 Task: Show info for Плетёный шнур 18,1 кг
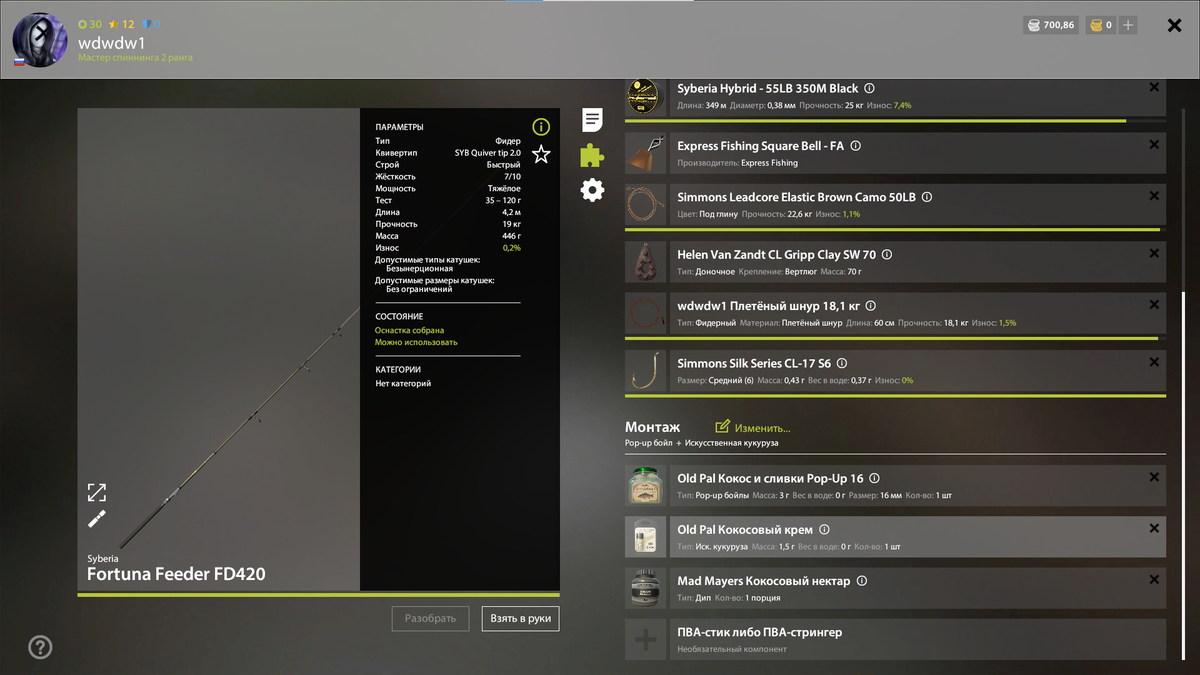click(x=870, y=306)
